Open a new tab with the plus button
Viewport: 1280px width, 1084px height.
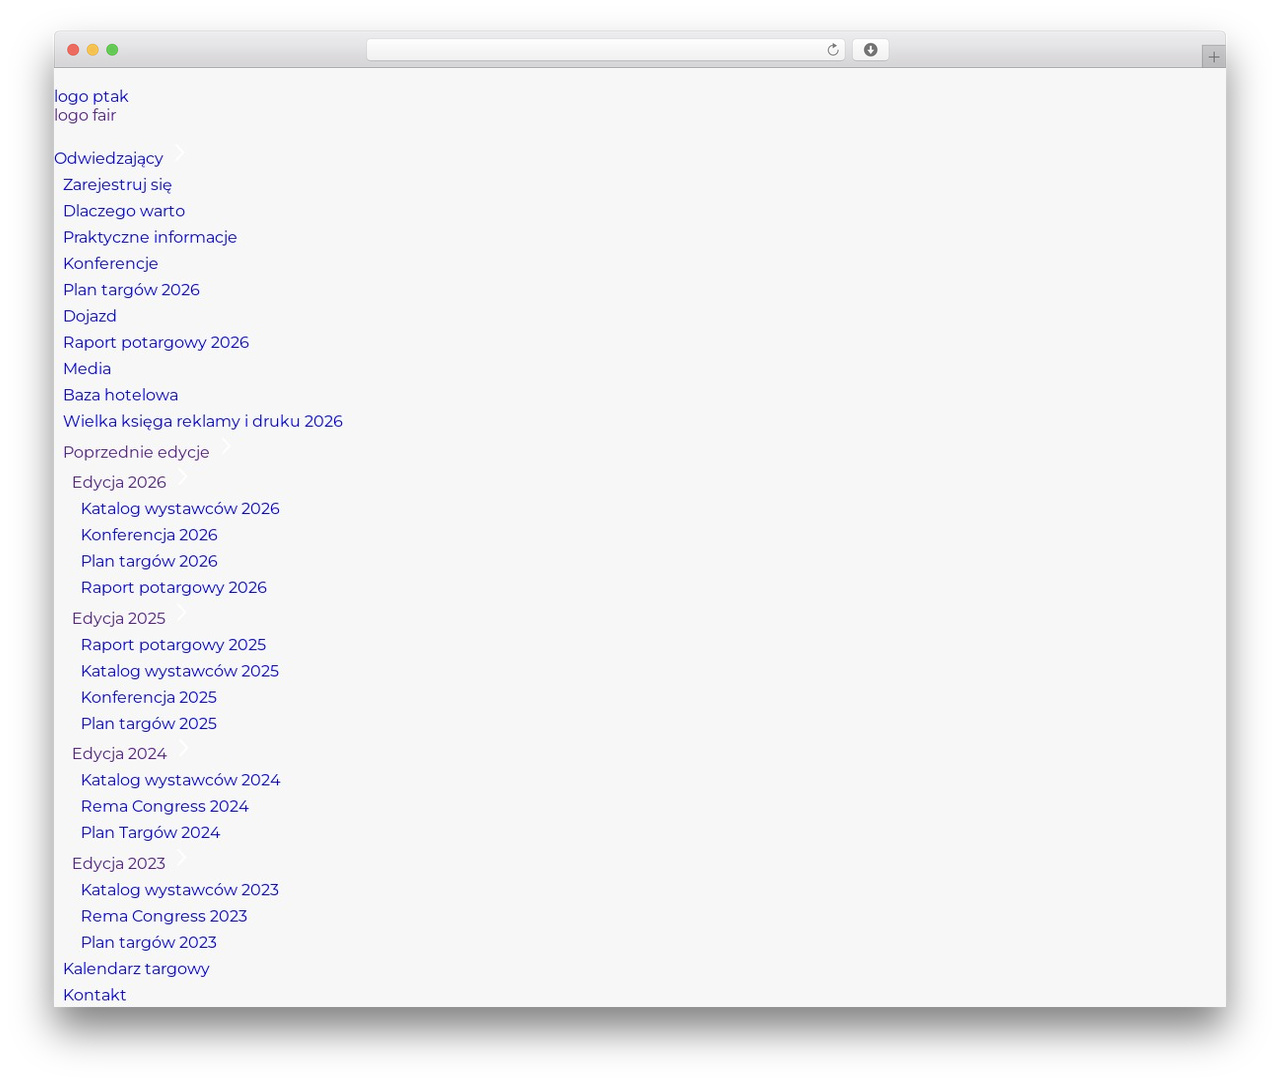pyautogui.click(x=1213, y=57)
